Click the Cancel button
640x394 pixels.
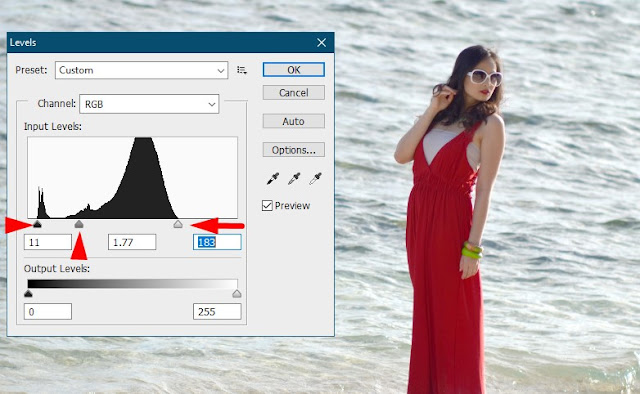(x=294, y=93)
